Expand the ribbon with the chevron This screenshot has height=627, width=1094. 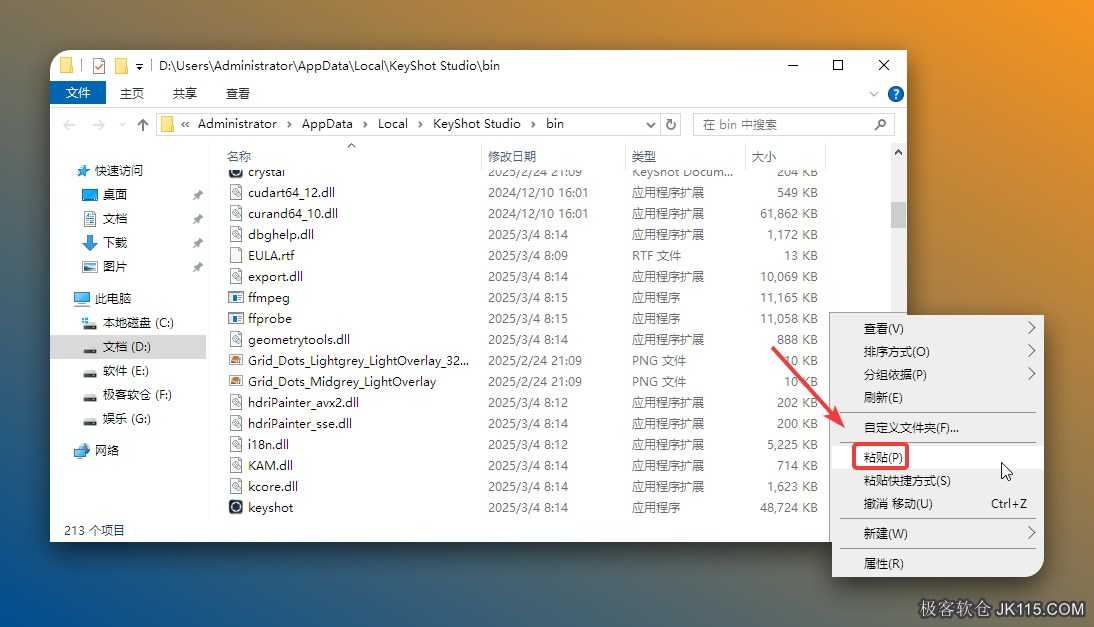(x=874, y=93)
